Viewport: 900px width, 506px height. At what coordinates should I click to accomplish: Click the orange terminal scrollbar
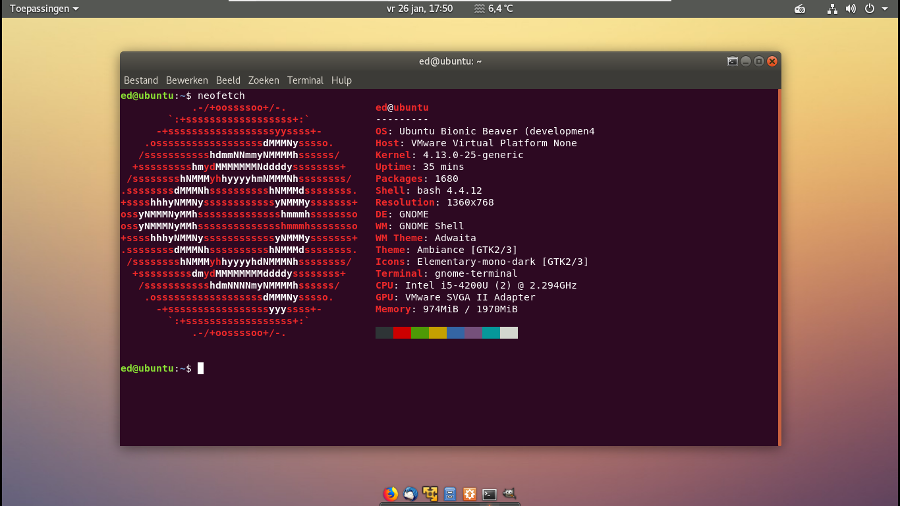click(779, 267)
